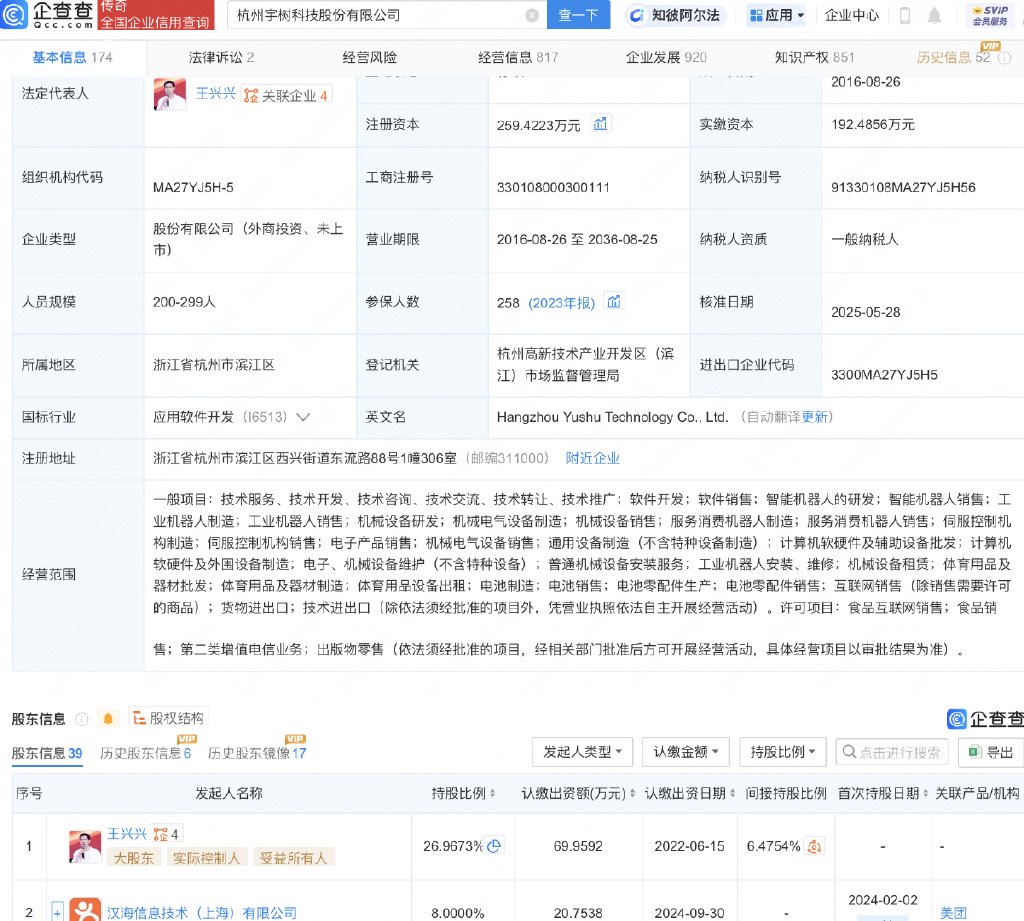This screenshot has width=1024, height=921.
Task: Select taxpayer ID 91330108MA27YJ5H56
Action: (903, 187)
